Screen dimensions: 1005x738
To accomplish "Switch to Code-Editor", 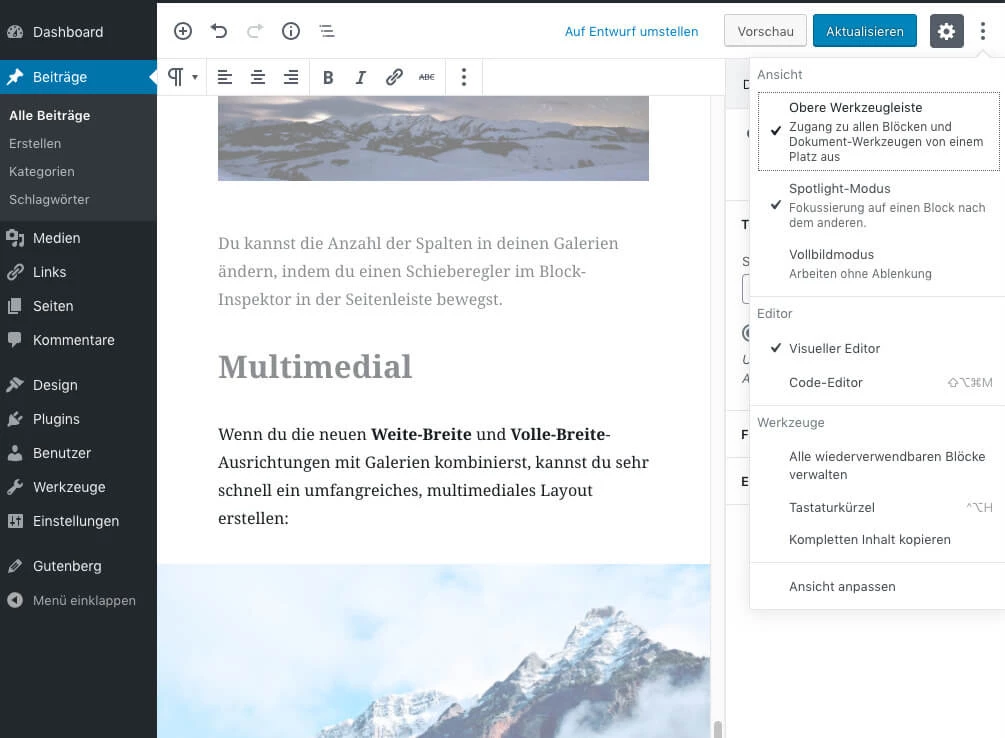I will click(x=826, y=382).
